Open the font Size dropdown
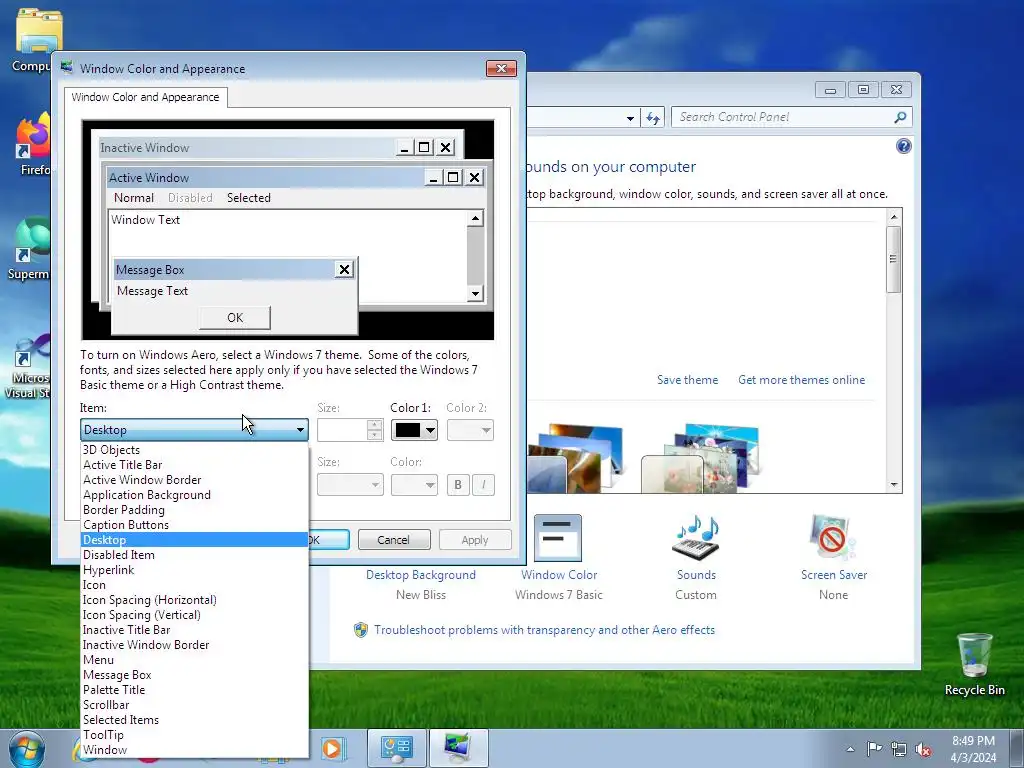Image resolution: width=1024 pixels, height=768 pixels. click(350, 485)
